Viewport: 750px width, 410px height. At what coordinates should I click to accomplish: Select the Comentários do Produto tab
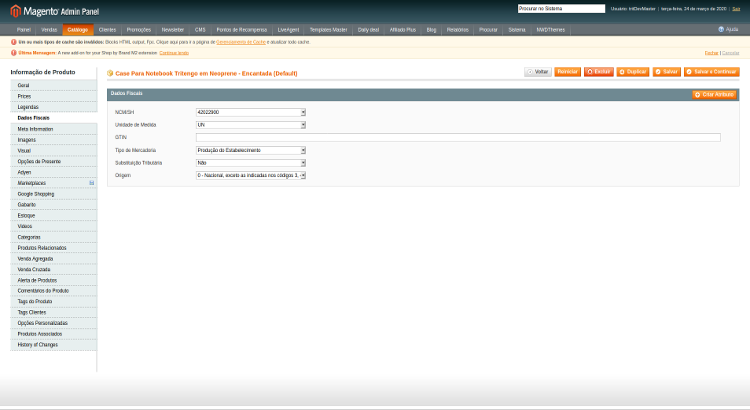pyautogui.click(x=54, y=291)
